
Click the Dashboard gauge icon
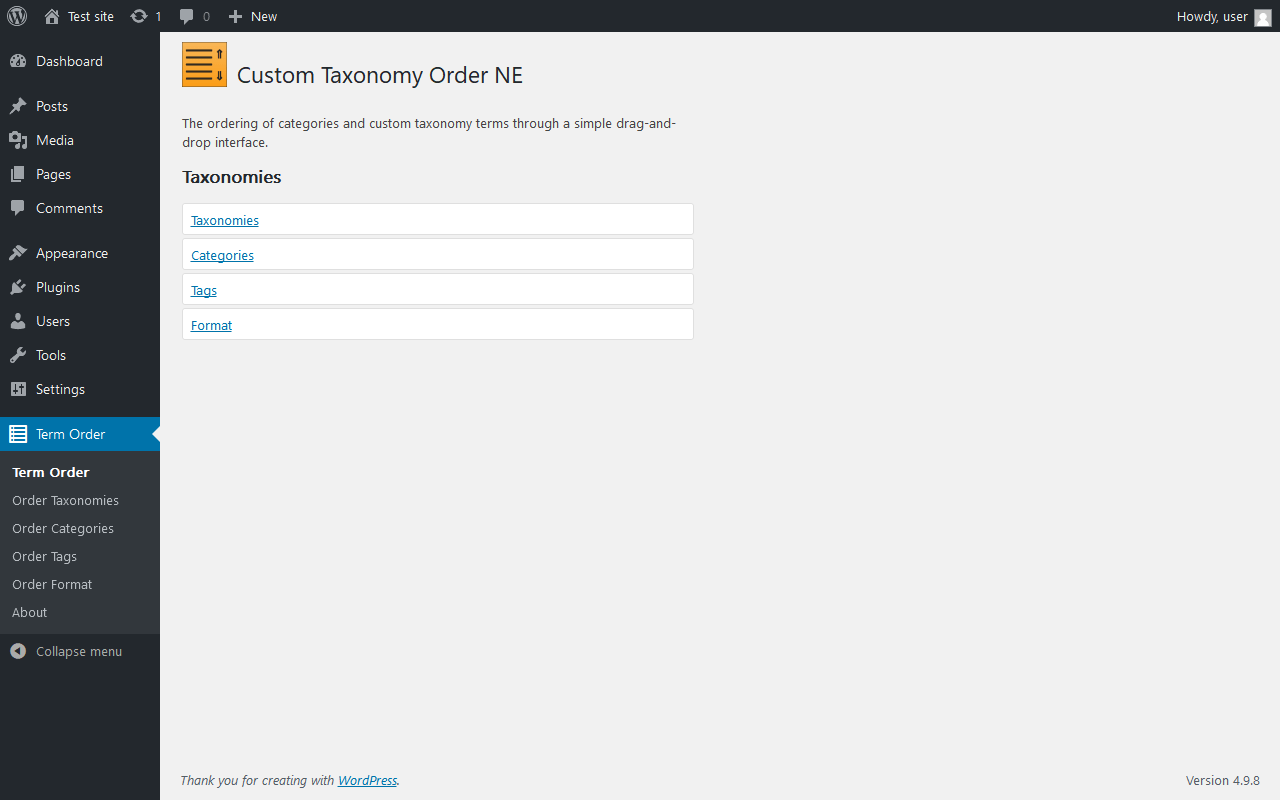click(x=18, y=61)
